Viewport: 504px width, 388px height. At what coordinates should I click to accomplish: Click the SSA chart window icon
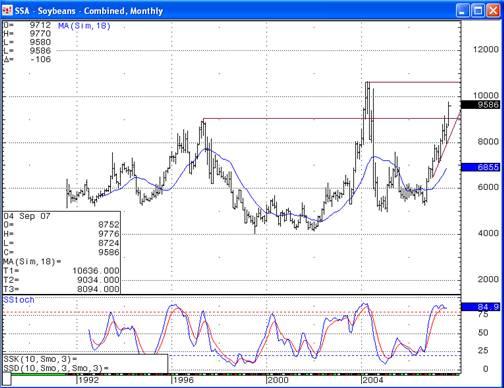7,10
